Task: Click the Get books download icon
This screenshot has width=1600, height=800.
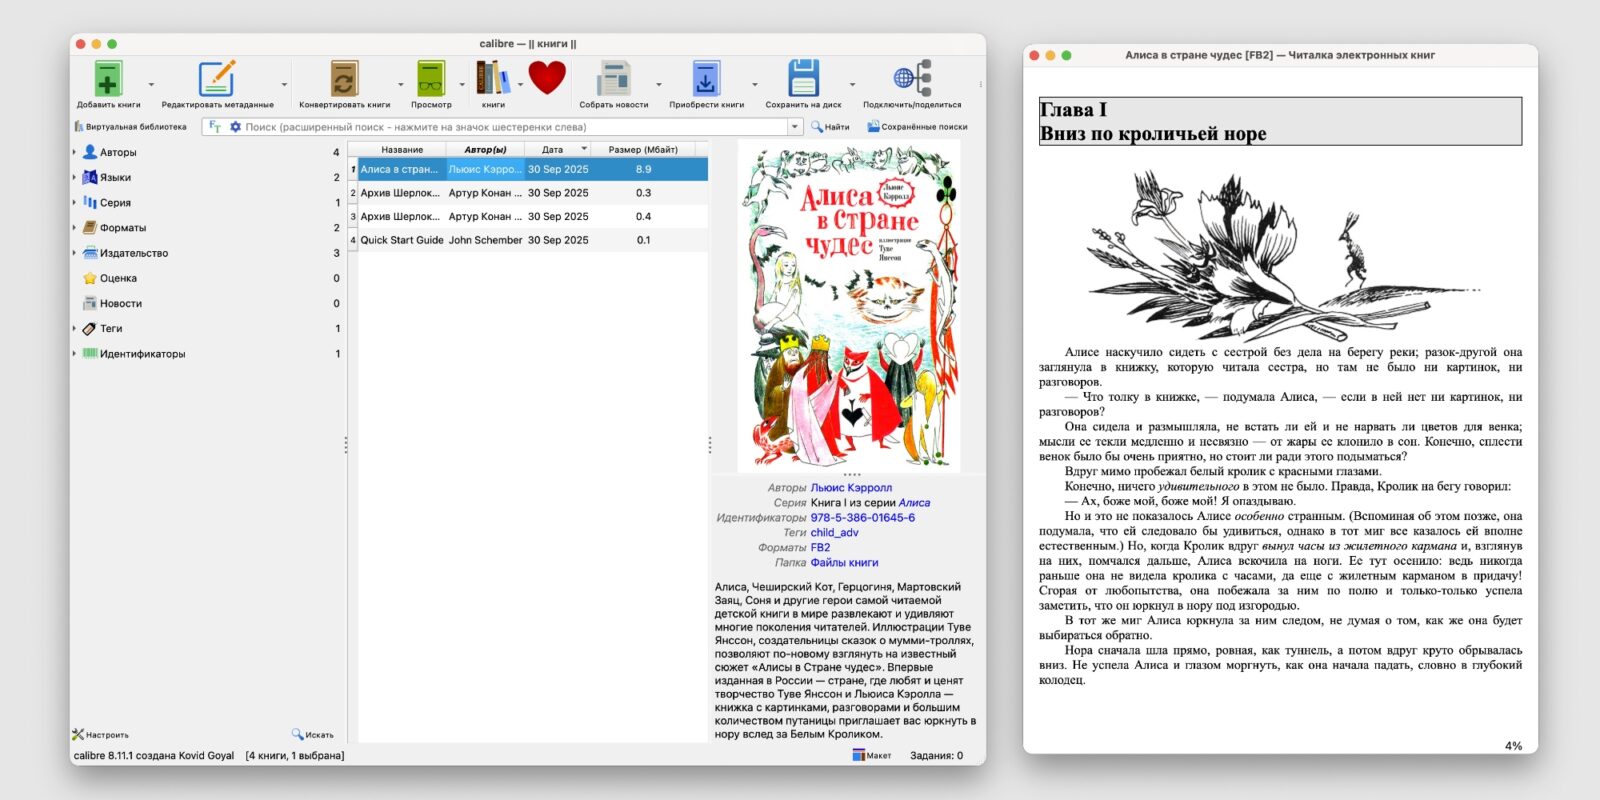Action: click(x=706, y=79)
